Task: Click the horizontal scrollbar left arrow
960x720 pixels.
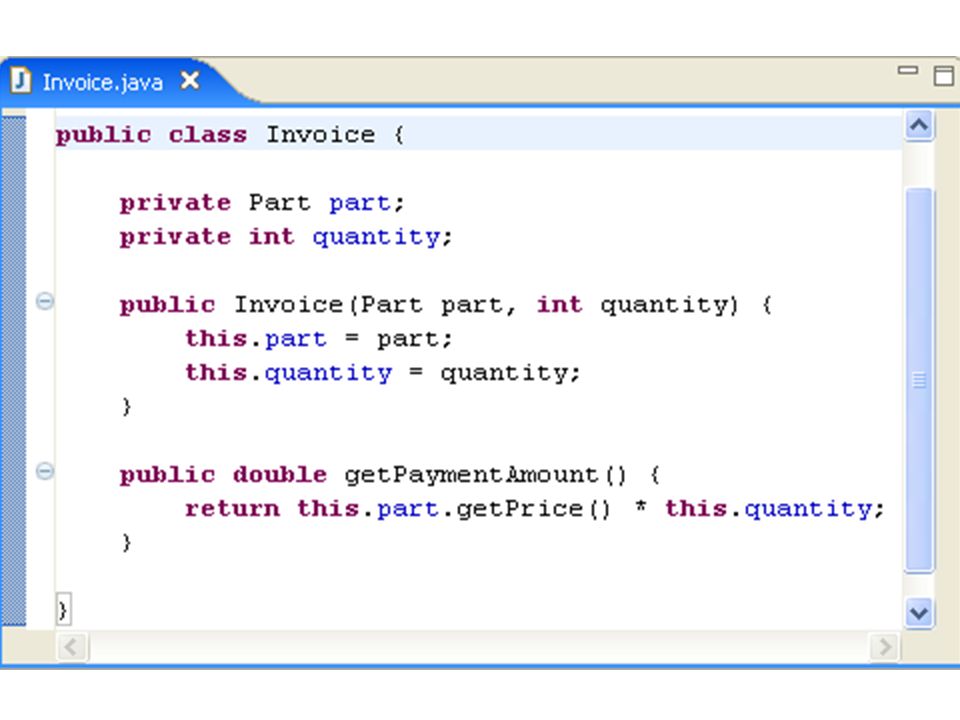Action: tap(72, 647)
